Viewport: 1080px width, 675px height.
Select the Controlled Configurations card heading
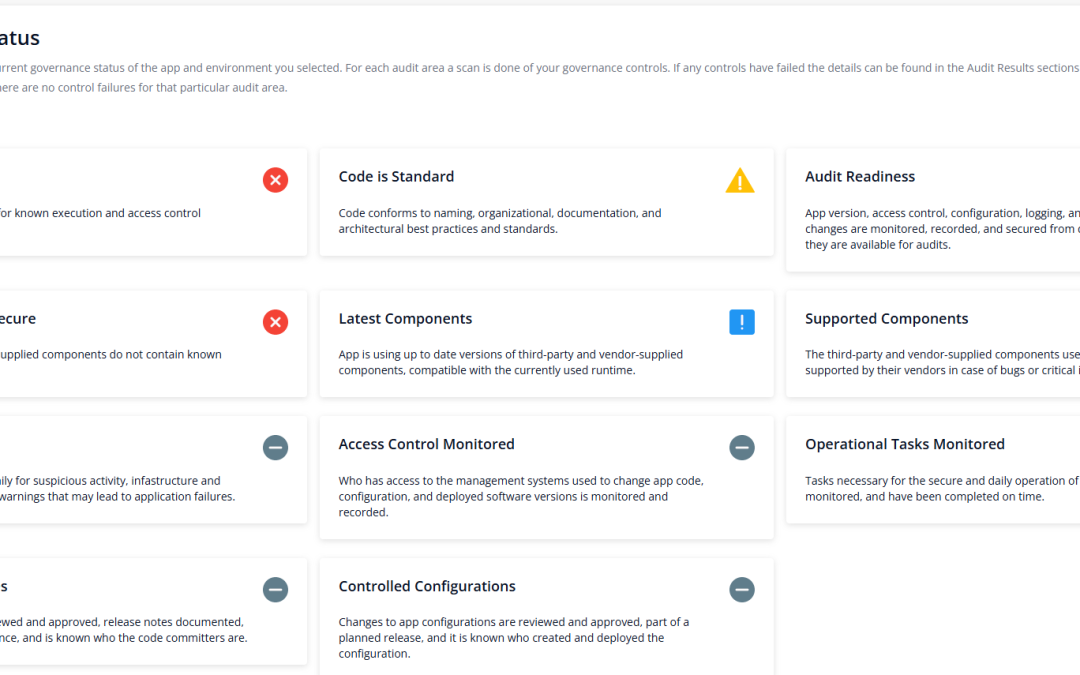[x=427, y=586]
